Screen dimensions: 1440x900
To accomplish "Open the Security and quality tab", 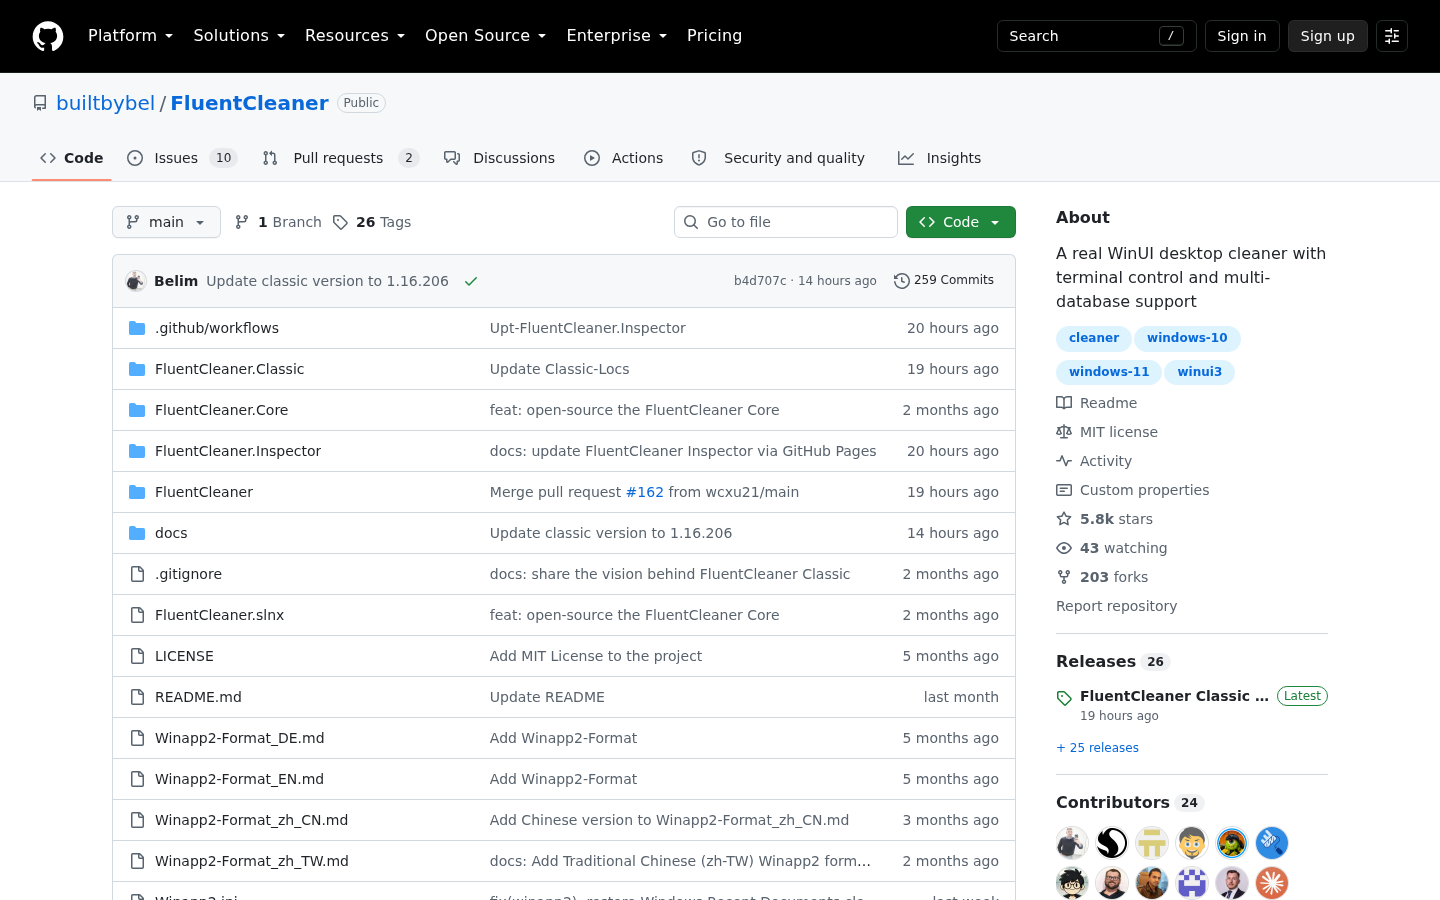I will (778, 158).
